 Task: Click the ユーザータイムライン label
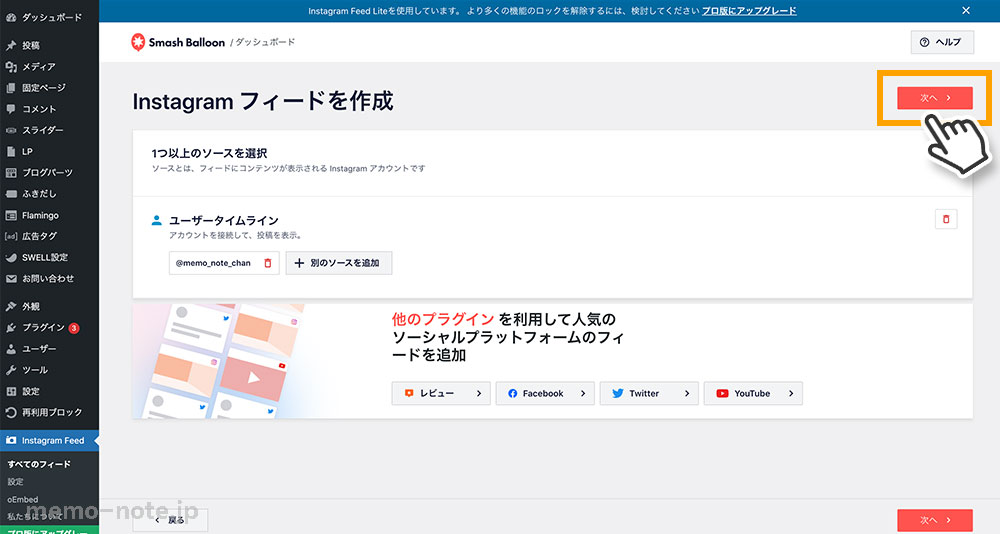pyautogui.click(x=224, y=220)
